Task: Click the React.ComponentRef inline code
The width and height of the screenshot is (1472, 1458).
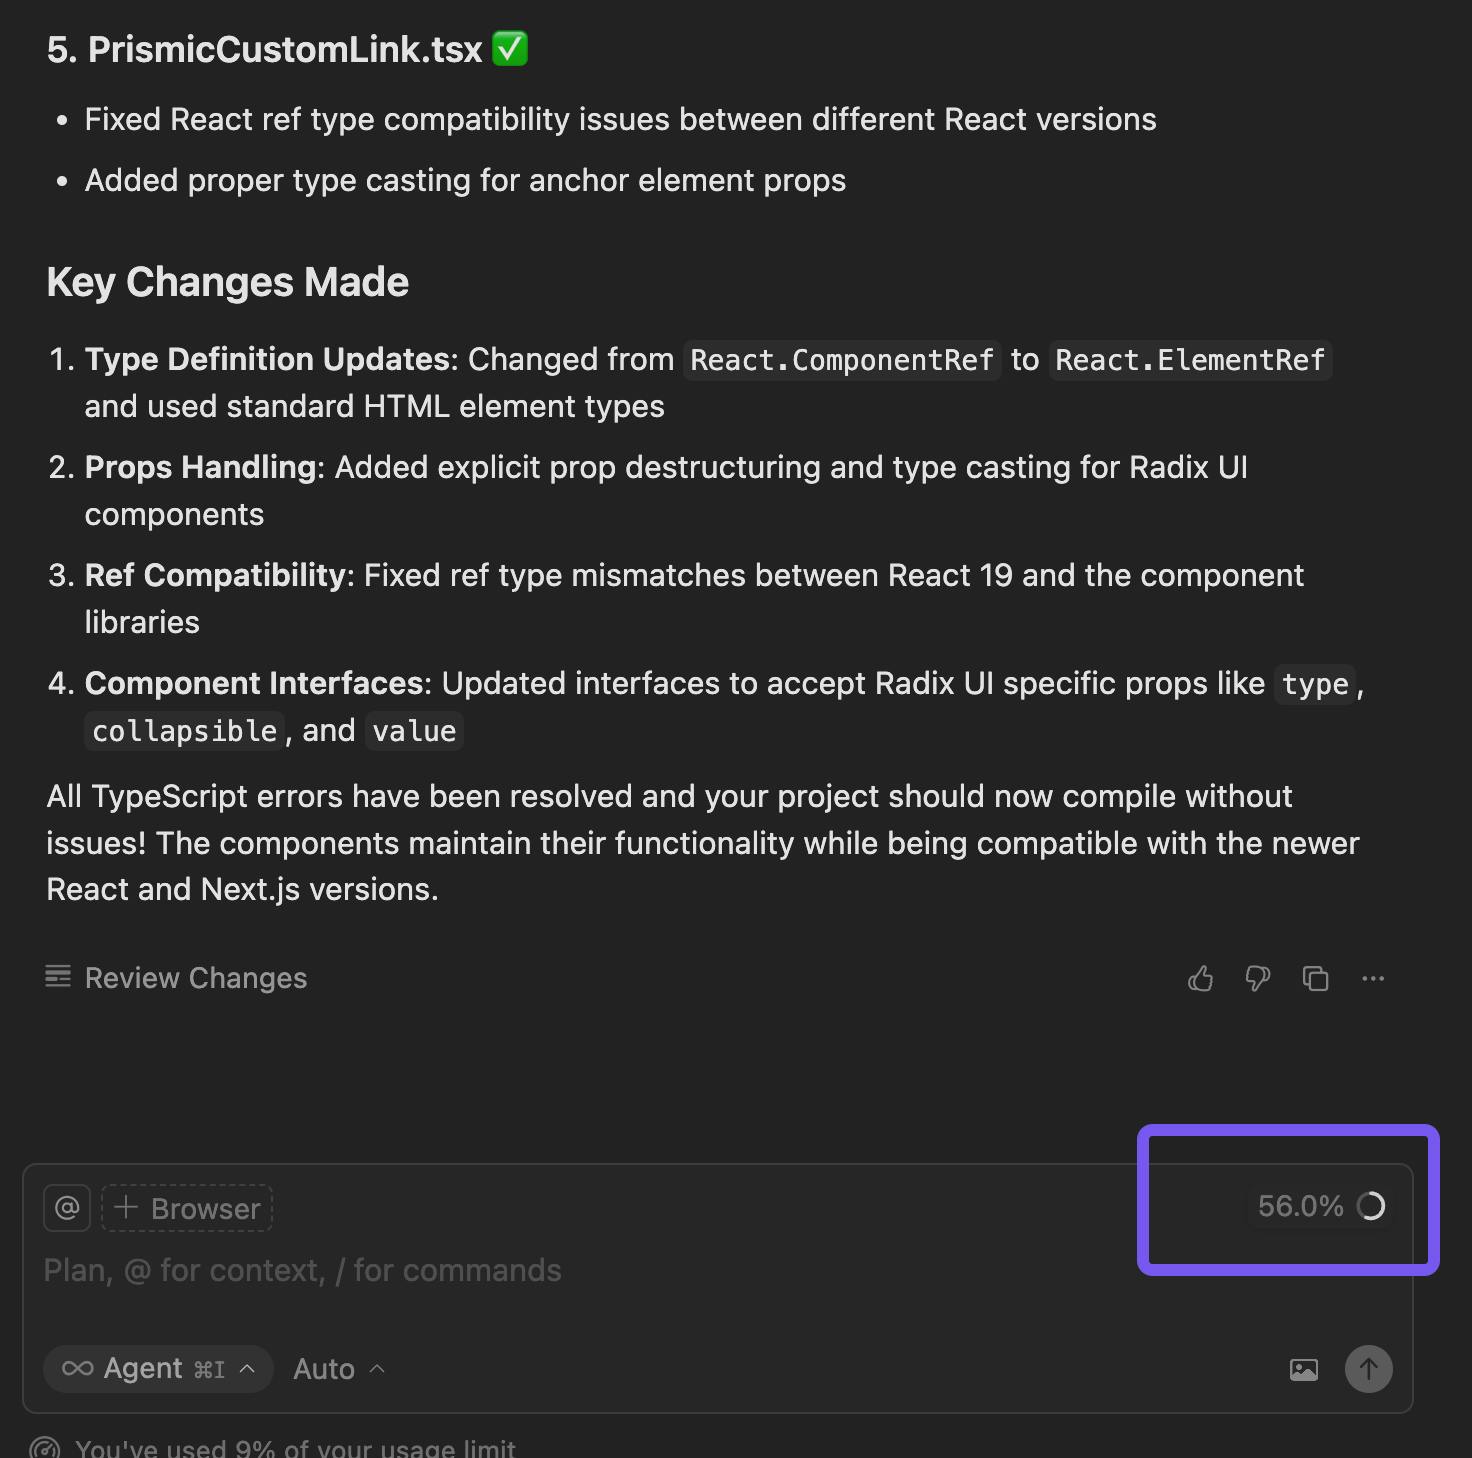Action: tap(841, 360)
